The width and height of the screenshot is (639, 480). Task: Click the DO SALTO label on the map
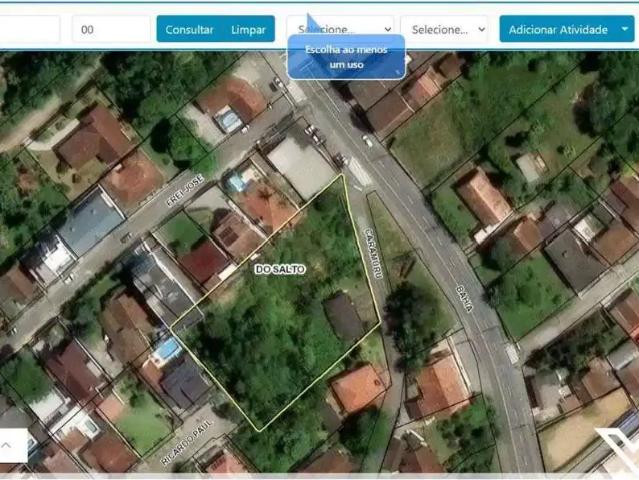(x=280, y=269)
